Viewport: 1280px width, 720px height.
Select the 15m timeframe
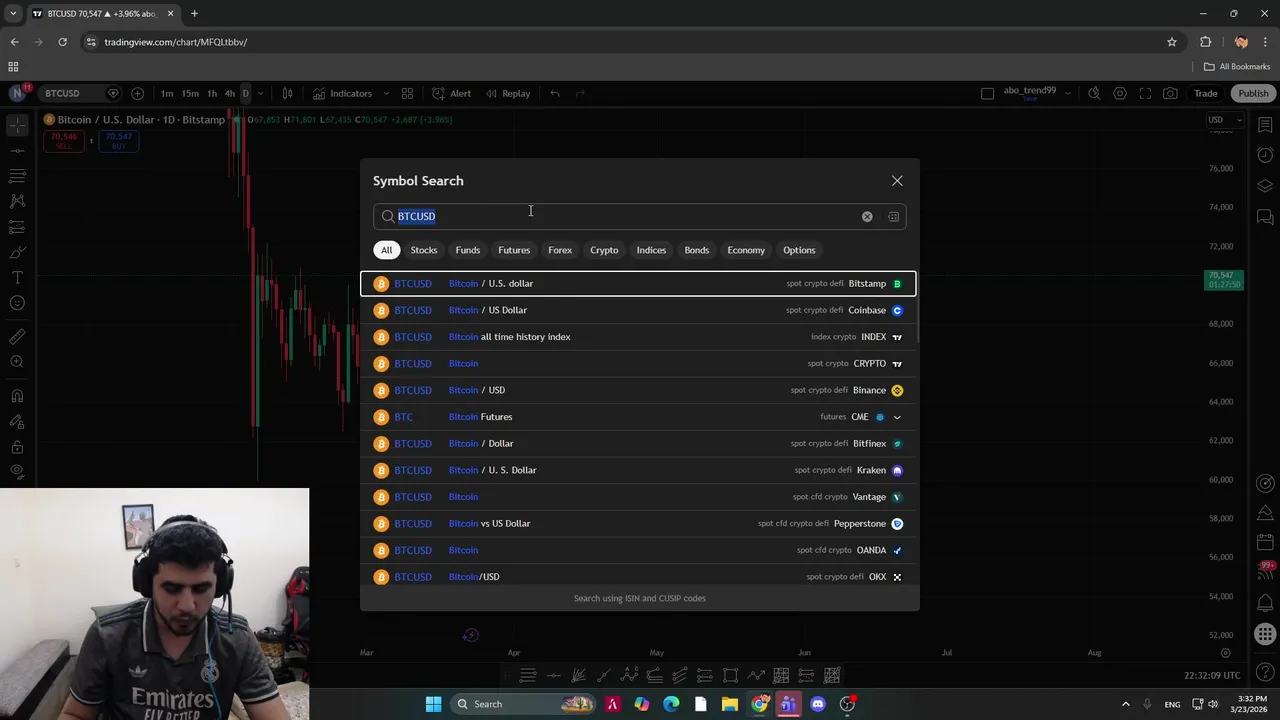coord(190,93)
